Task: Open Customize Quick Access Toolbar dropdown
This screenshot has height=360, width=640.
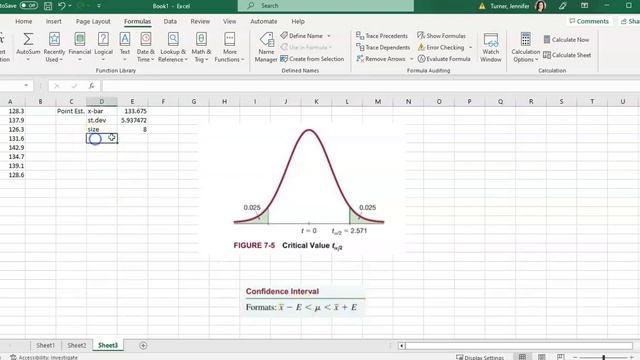Action: click(99, 6)
